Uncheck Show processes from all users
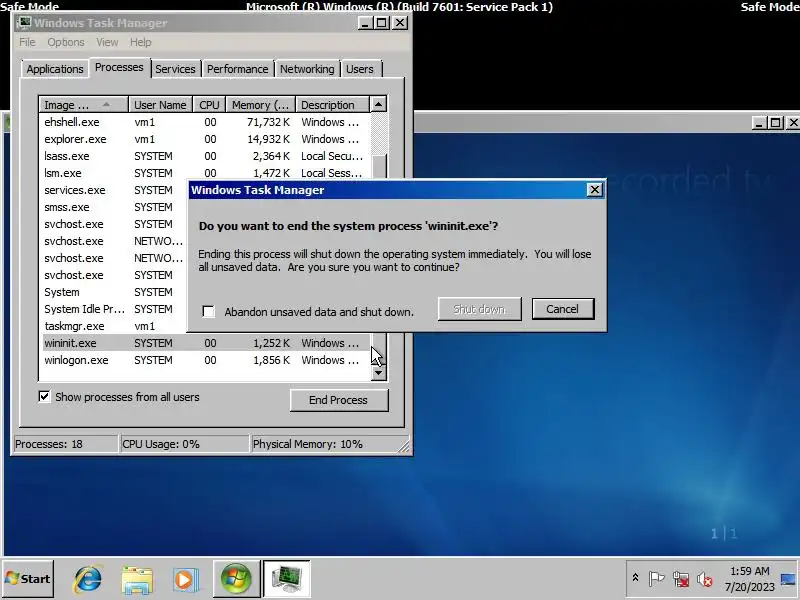This screenshot has width=800, height=600. click(44, 396)
